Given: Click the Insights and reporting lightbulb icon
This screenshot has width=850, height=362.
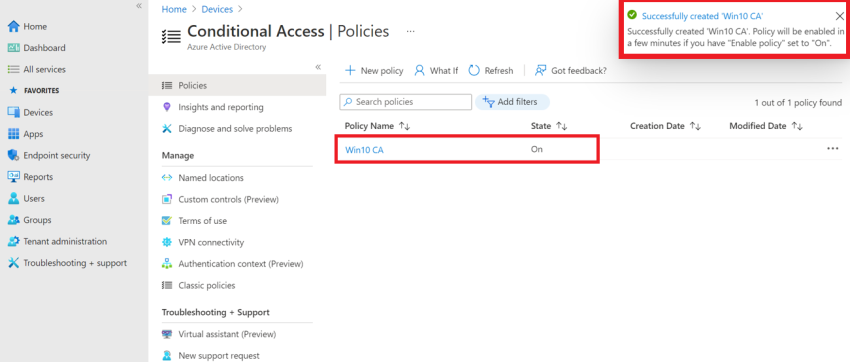Looking at the screenshot, I should coord(167,107).
